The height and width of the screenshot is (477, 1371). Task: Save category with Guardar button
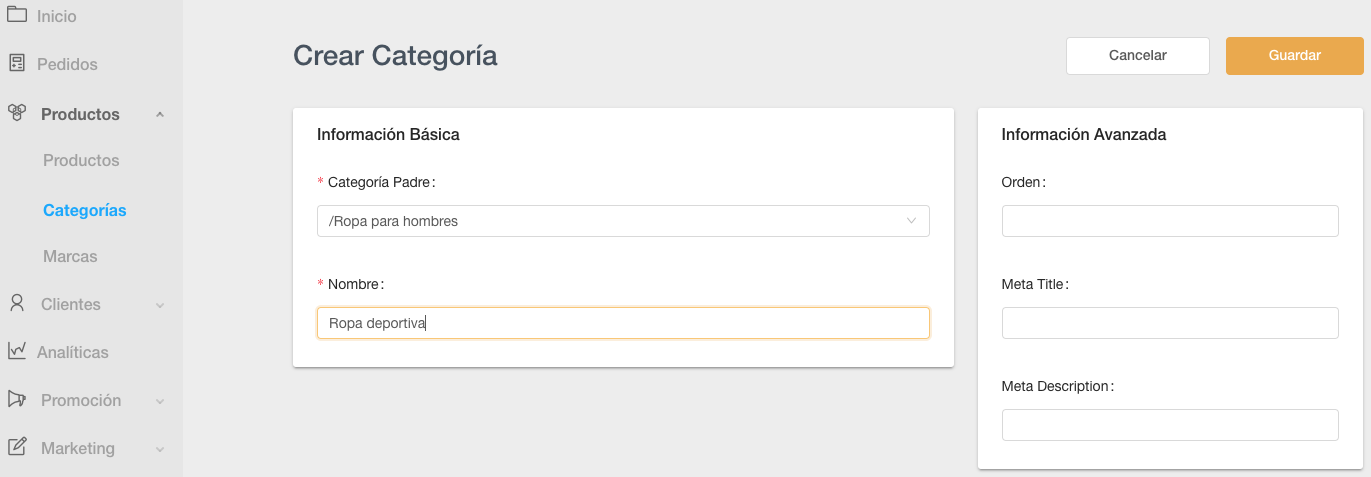point(1294,56)
